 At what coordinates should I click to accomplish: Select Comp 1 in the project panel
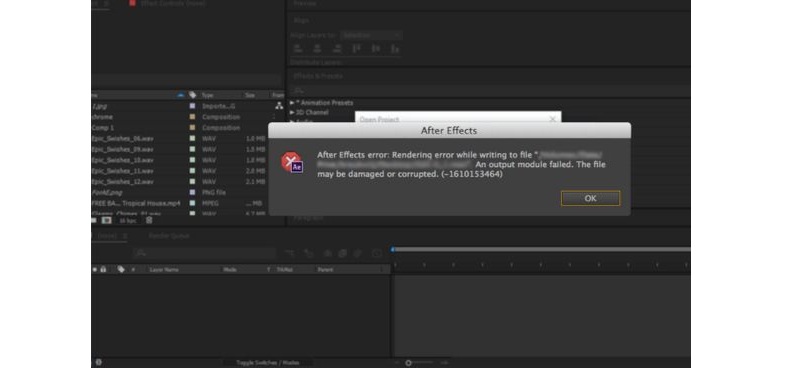tap(103, 128)
